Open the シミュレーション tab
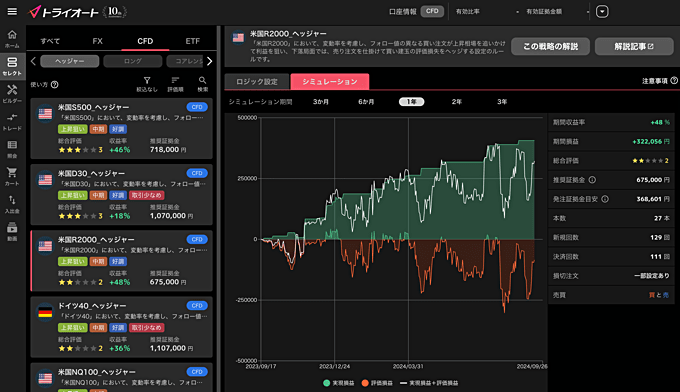Image resolution: width=680 pixels, height=392 pixels. [x=330, y=82]
